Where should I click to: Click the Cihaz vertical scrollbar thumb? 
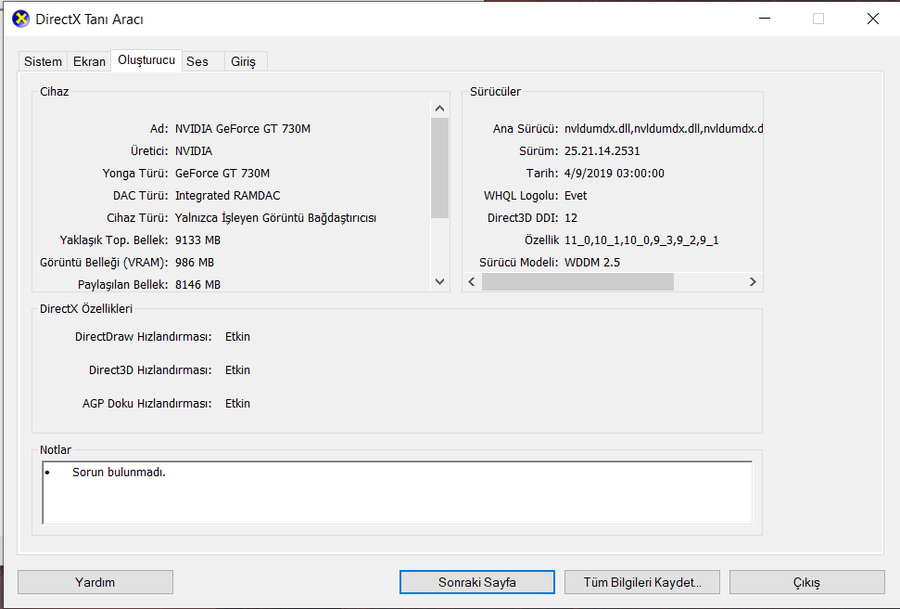point(440,168)
